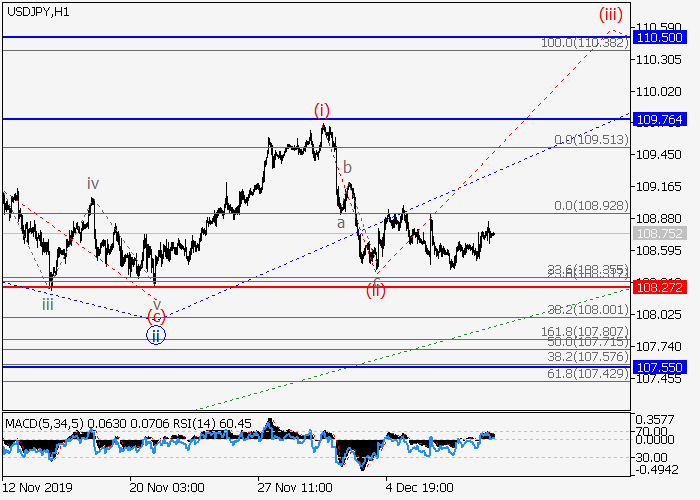Click the iv wave label
The height and width of the screenshot is (500, 700).
[92, 183]
